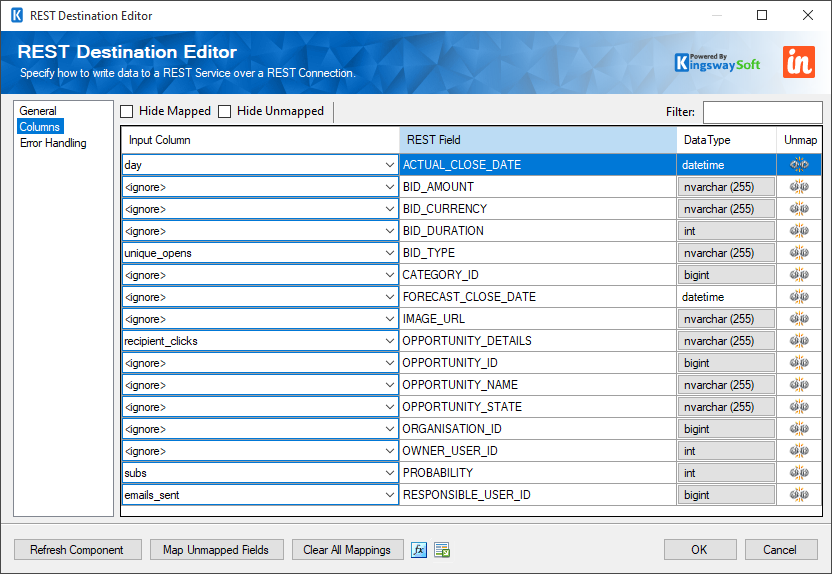Click unmap icon for OPPORTUNITY_ID row
The height and width of the screenshot is (574, 832).
click(x=799, y=363)
